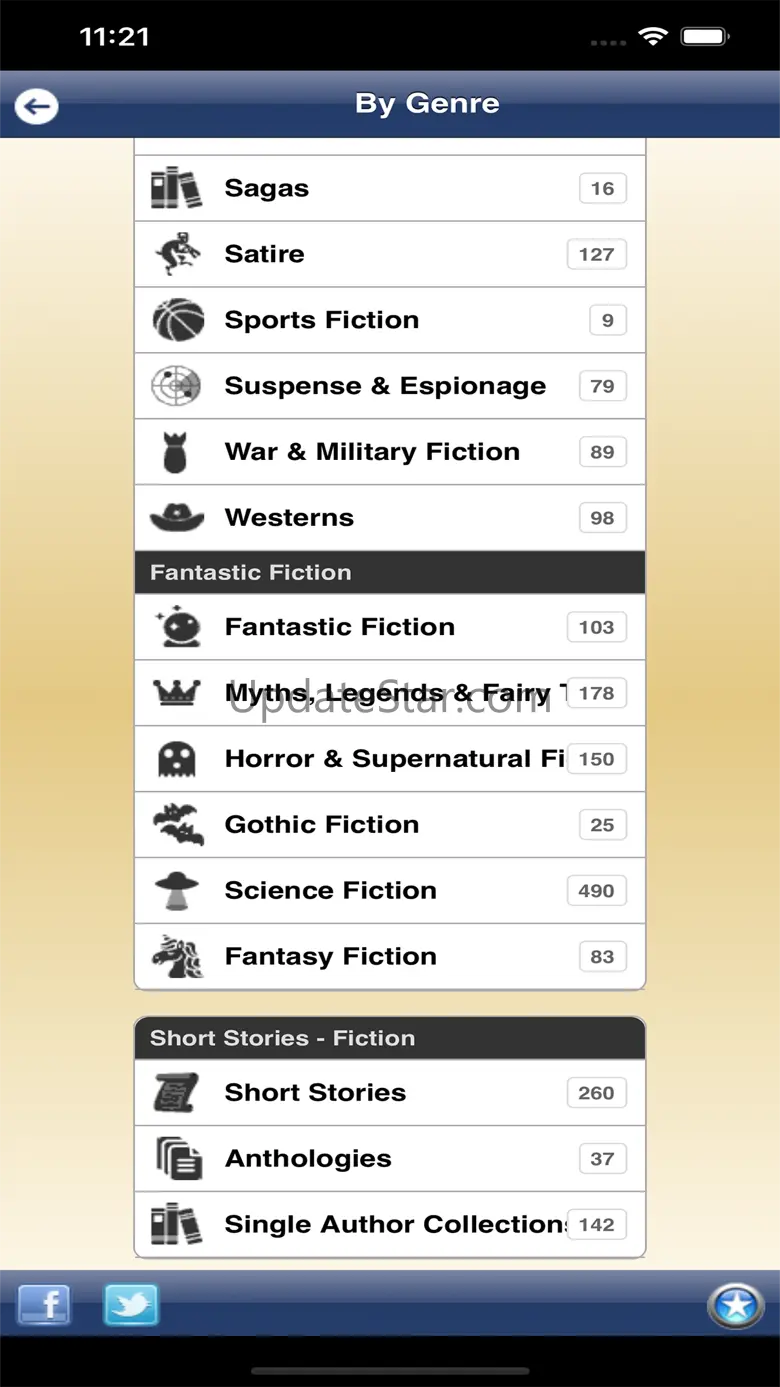
Task: Open the Sagas genre
Action: (x=389, y=189)
